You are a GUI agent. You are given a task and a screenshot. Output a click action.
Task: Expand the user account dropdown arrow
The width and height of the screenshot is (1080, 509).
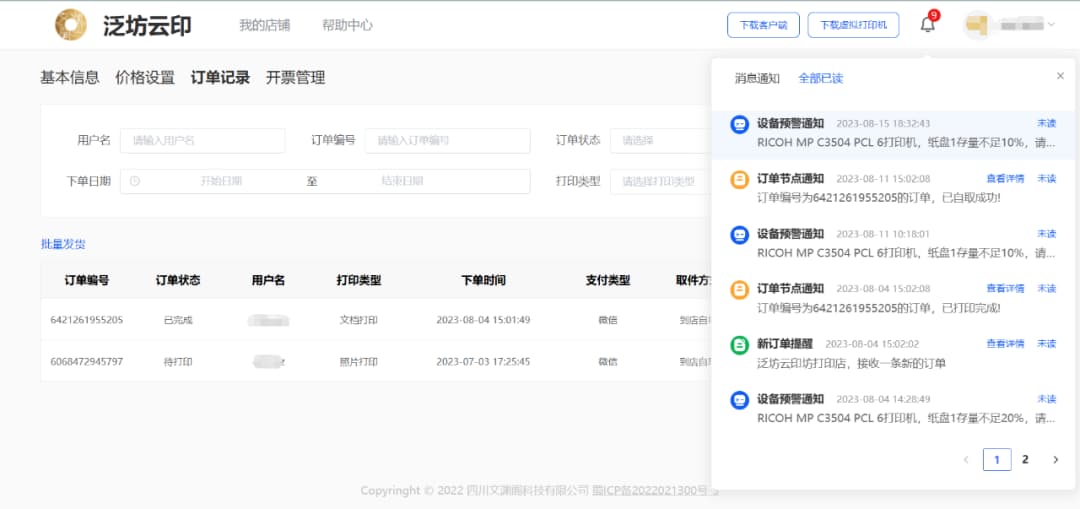click(1051, 25)
